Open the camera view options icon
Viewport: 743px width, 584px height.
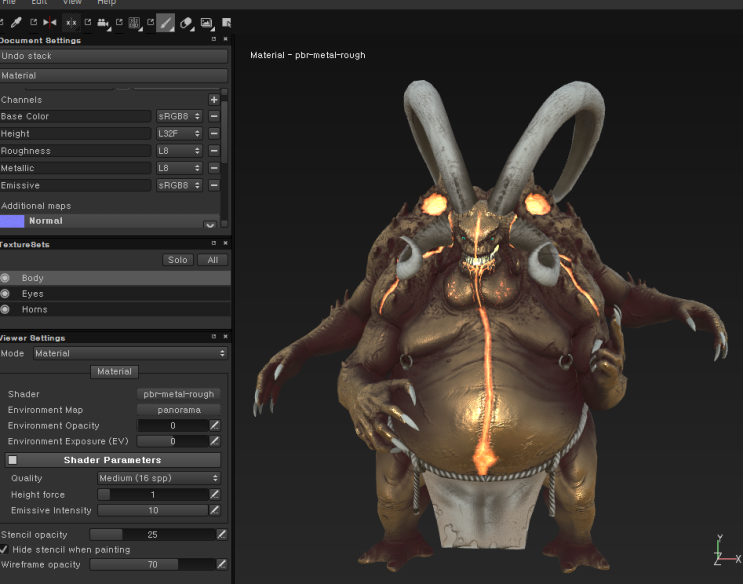[x=103, y=23]
